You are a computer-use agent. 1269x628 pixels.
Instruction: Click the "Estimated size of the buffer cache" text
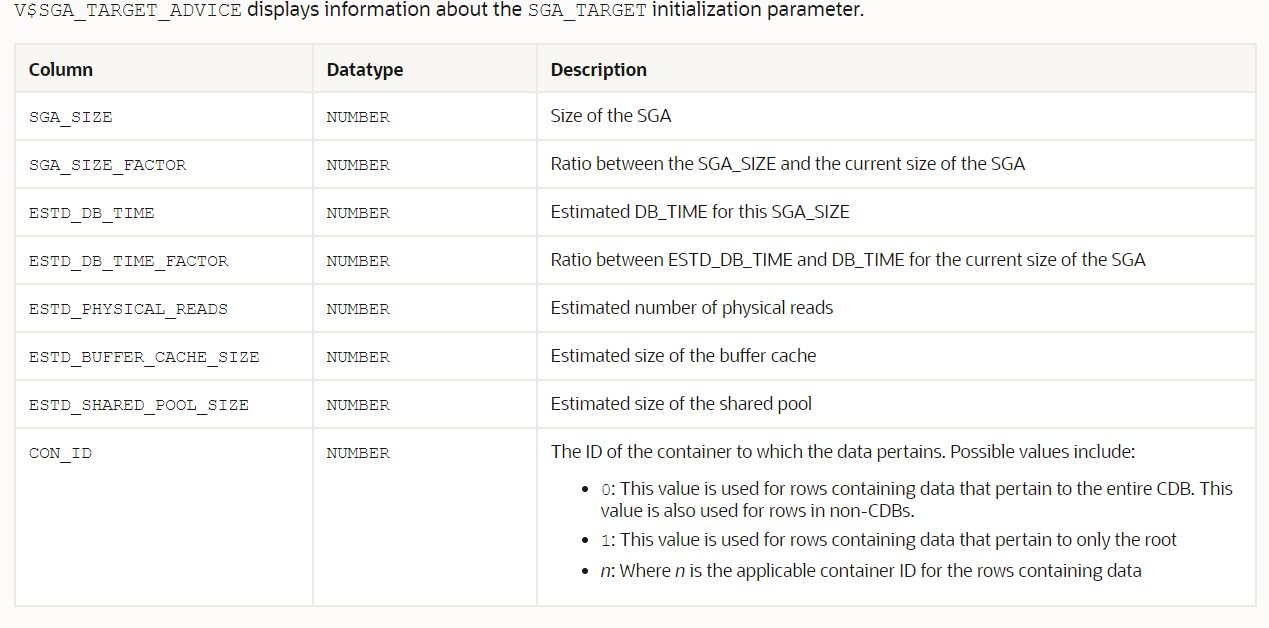pyautogui.click(x=683, y=356)
